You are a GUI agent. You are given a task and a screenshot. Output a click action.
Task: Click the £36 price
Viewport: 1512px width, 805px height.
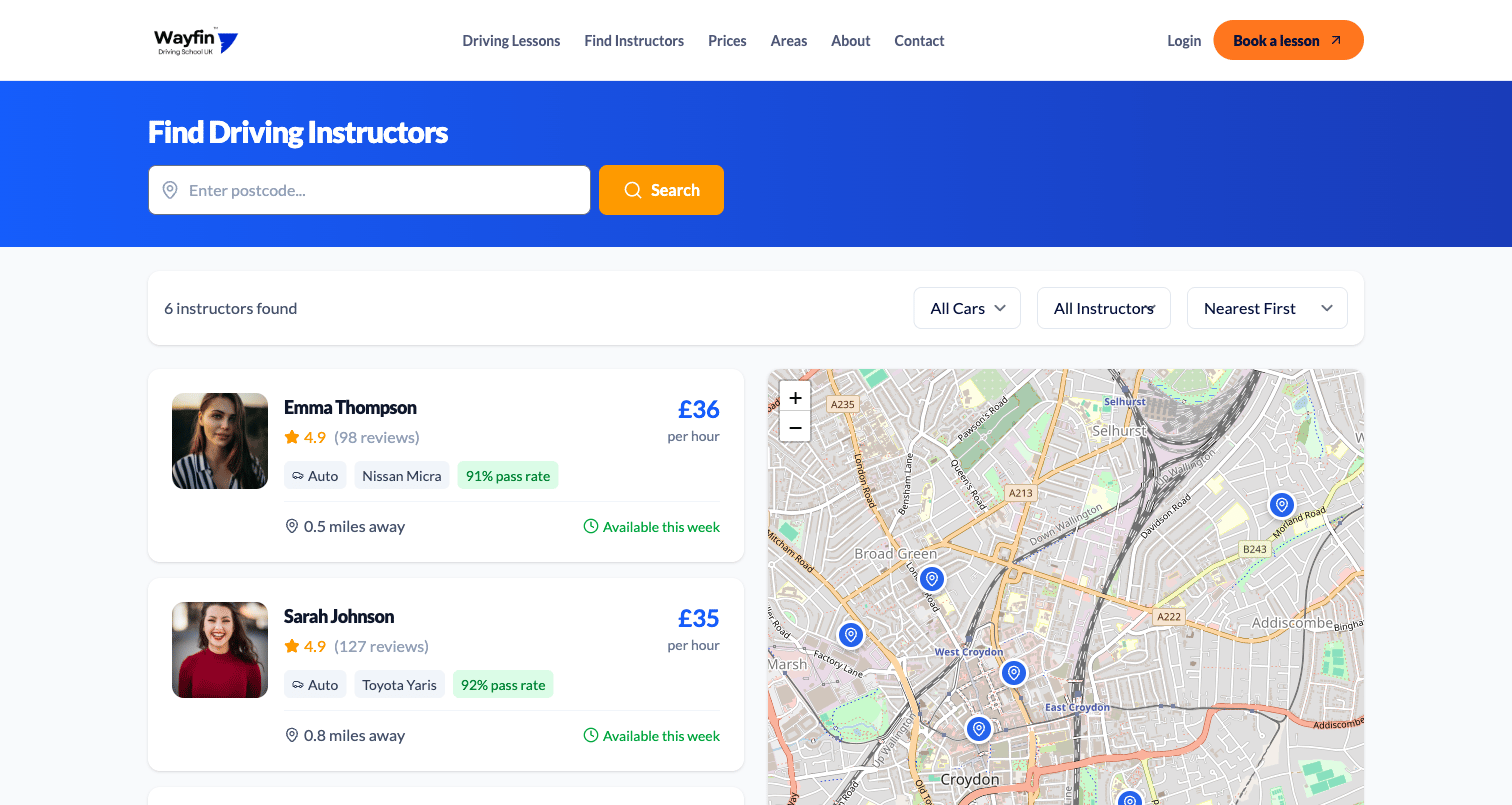699,409
